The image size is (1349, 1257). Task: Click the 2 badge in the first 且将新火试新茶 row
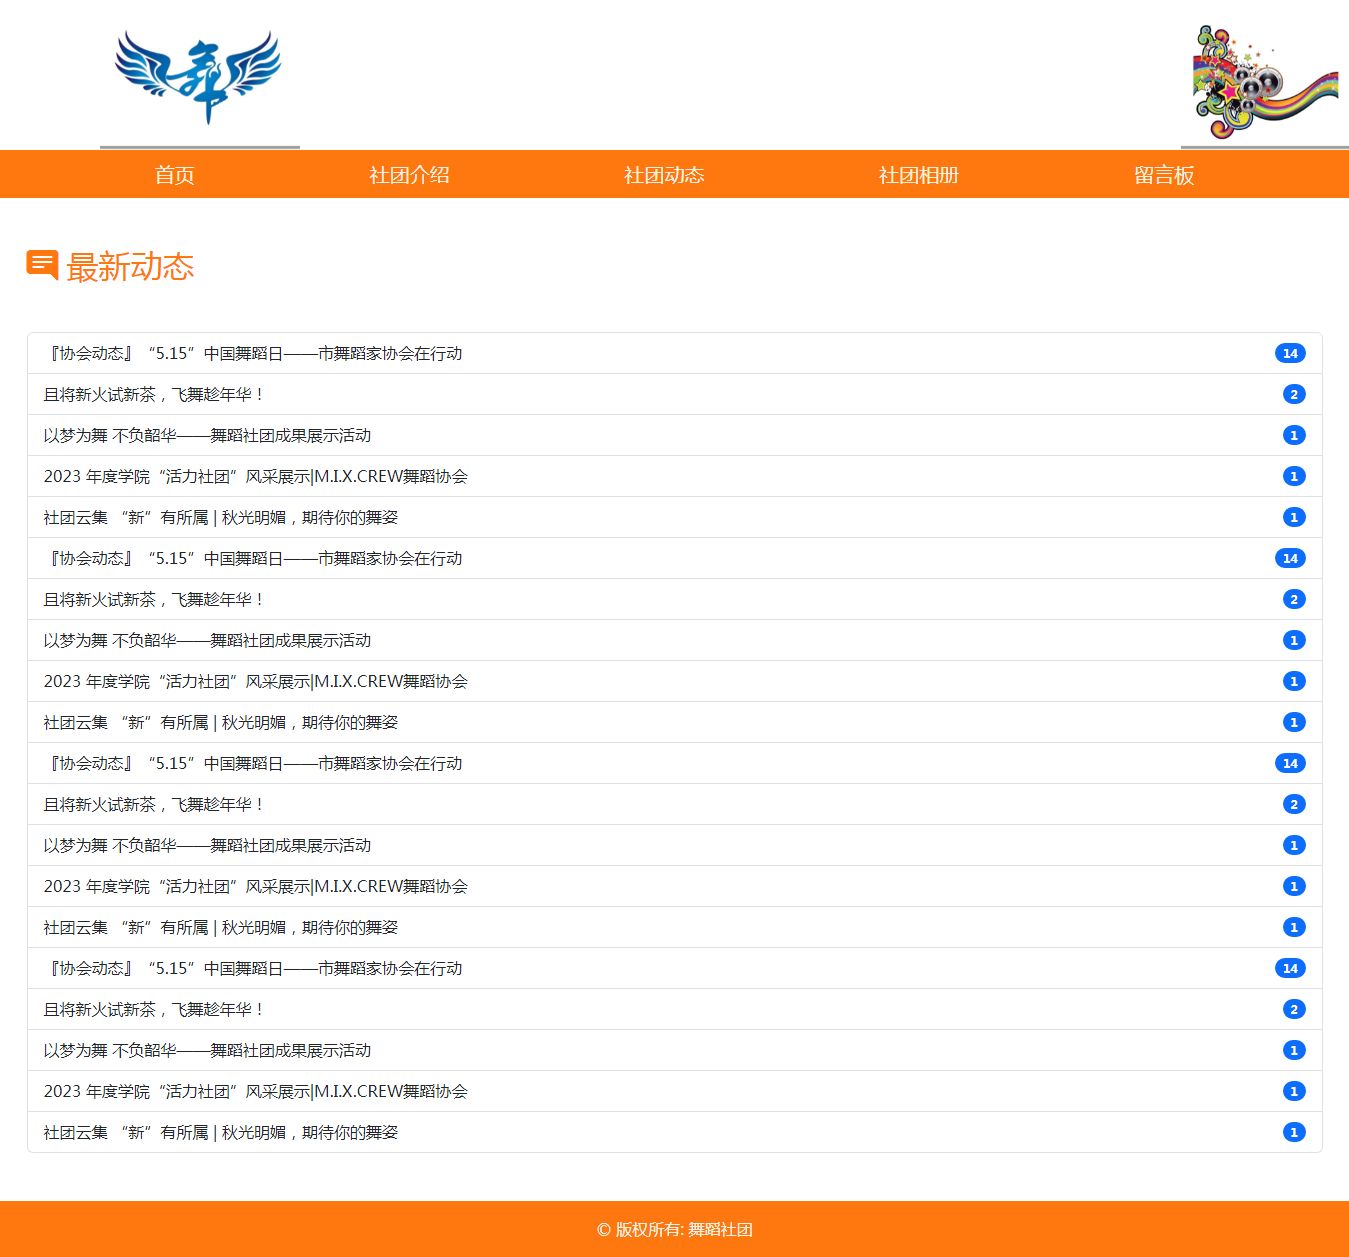click(1294, 394)
